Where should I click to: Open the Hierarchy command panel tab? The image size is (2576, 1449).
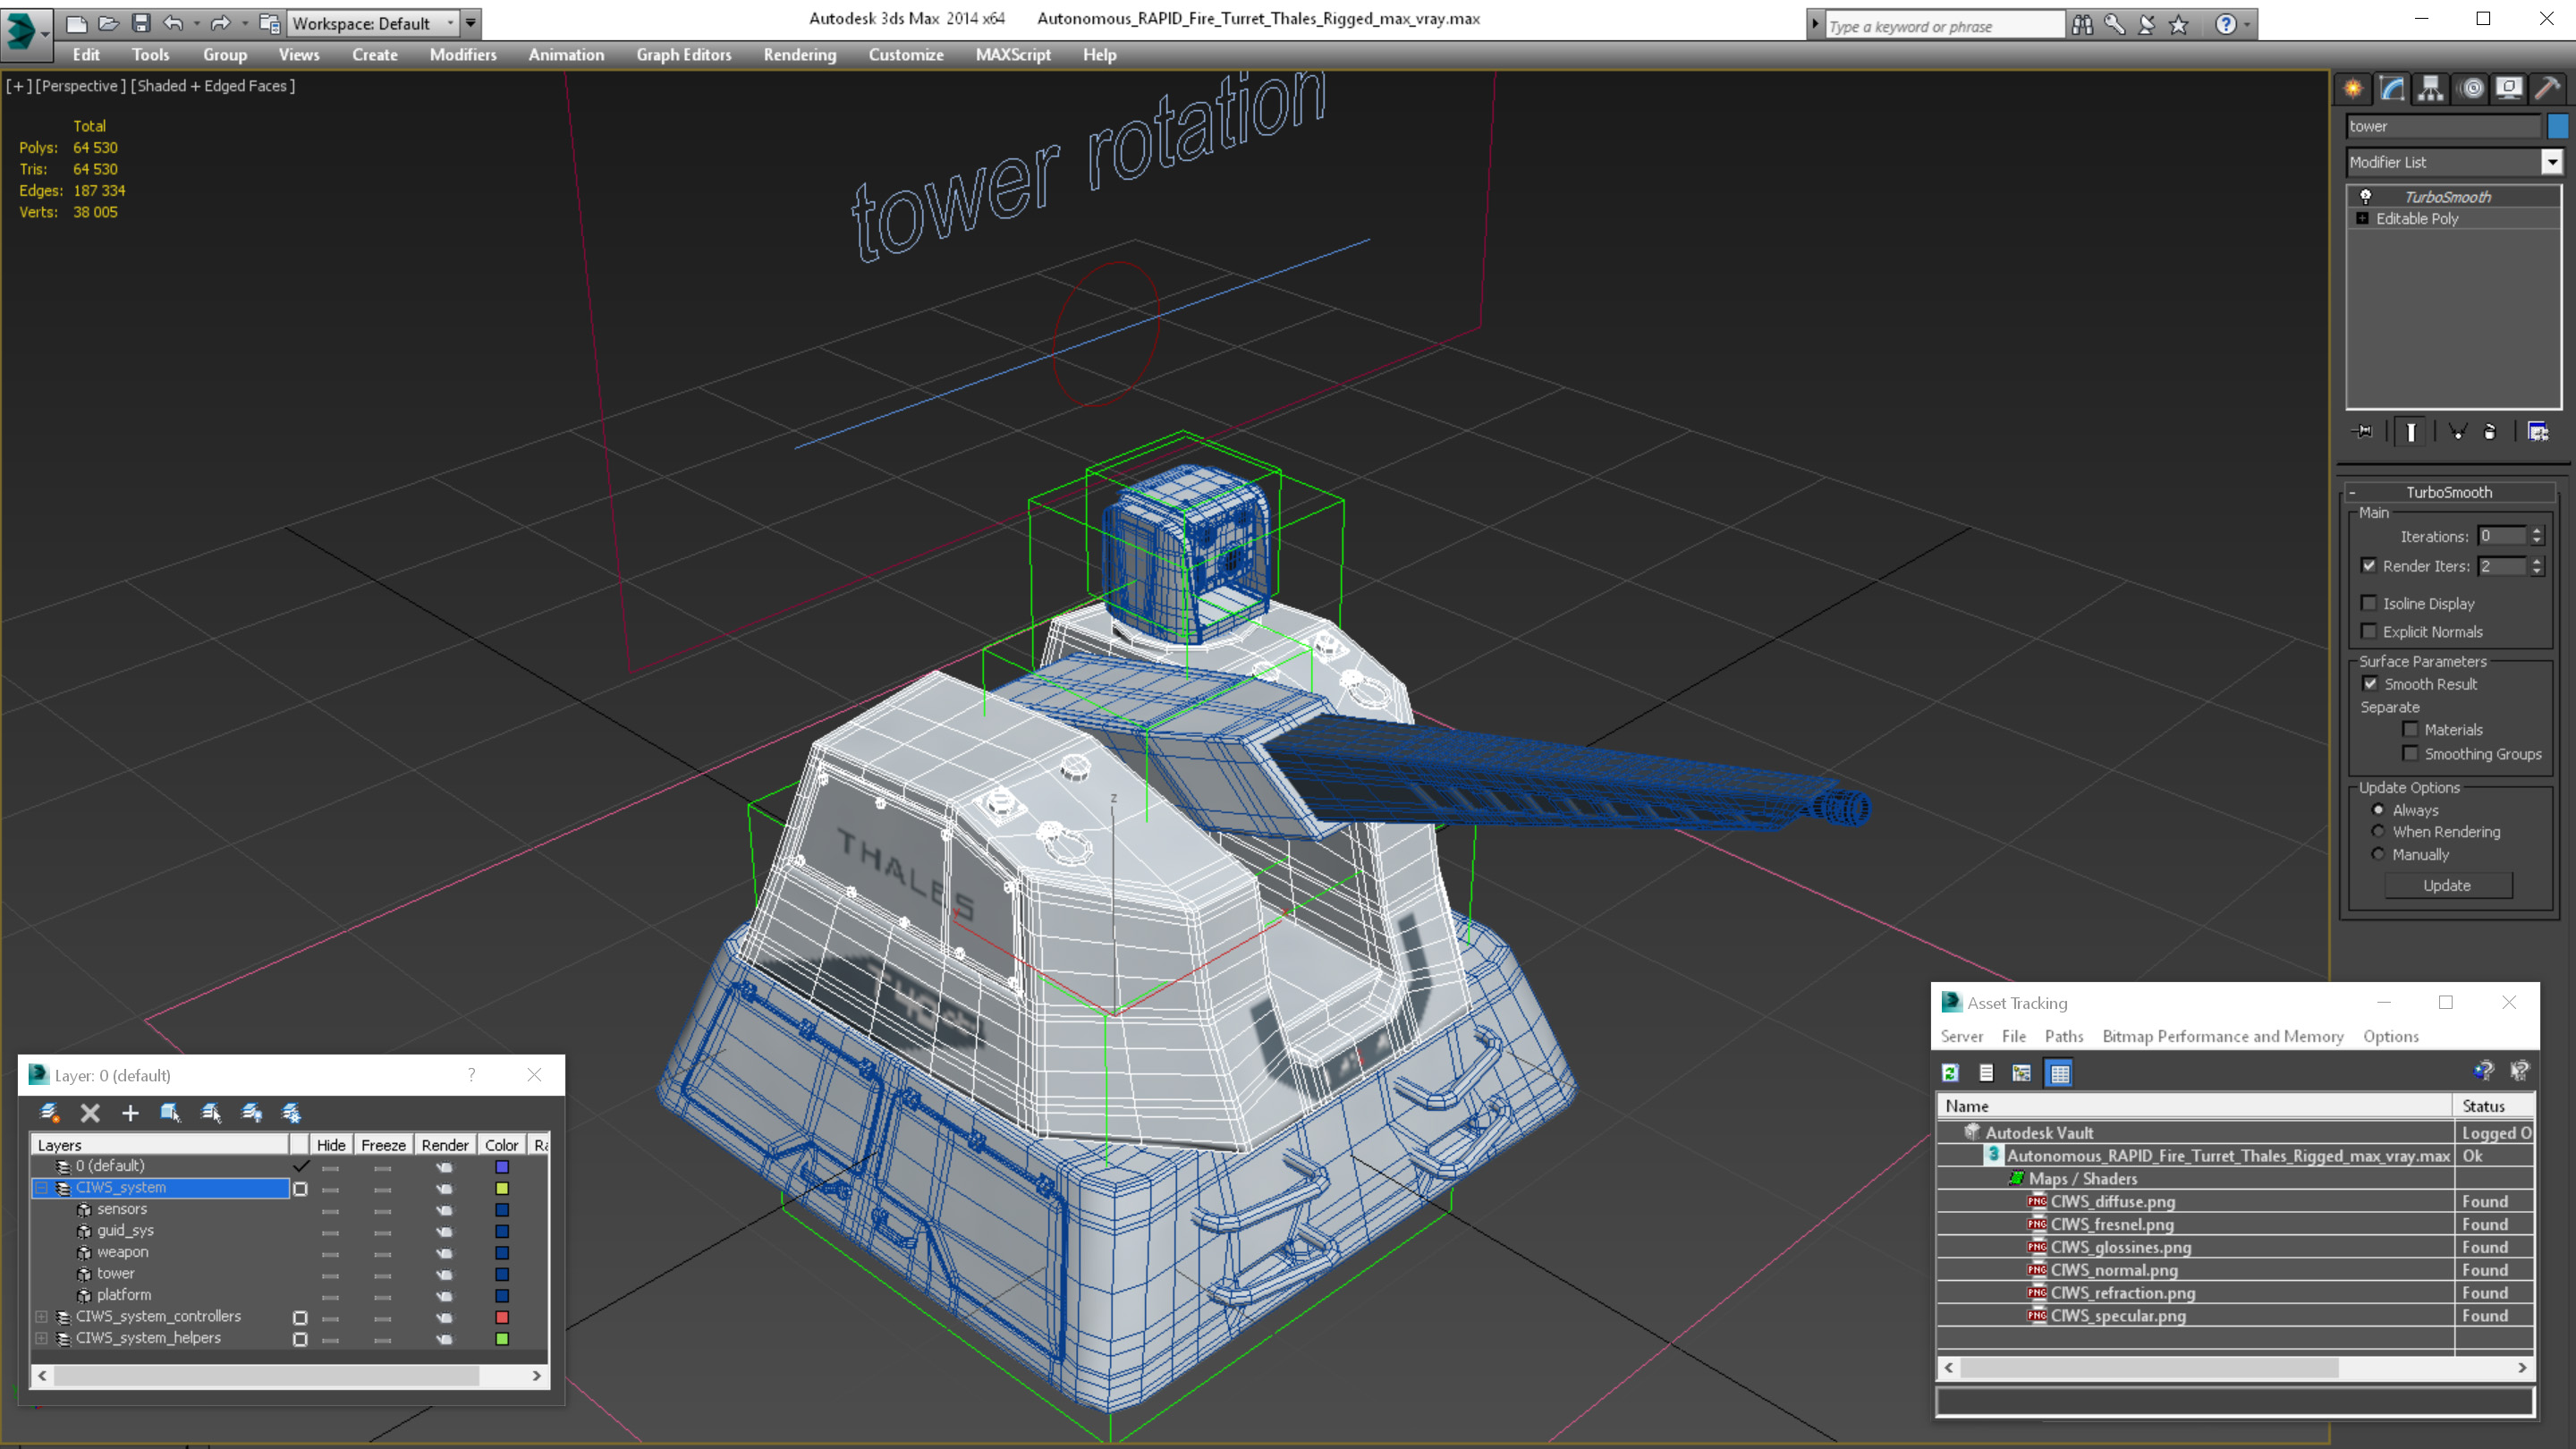tap(2431, 88)
